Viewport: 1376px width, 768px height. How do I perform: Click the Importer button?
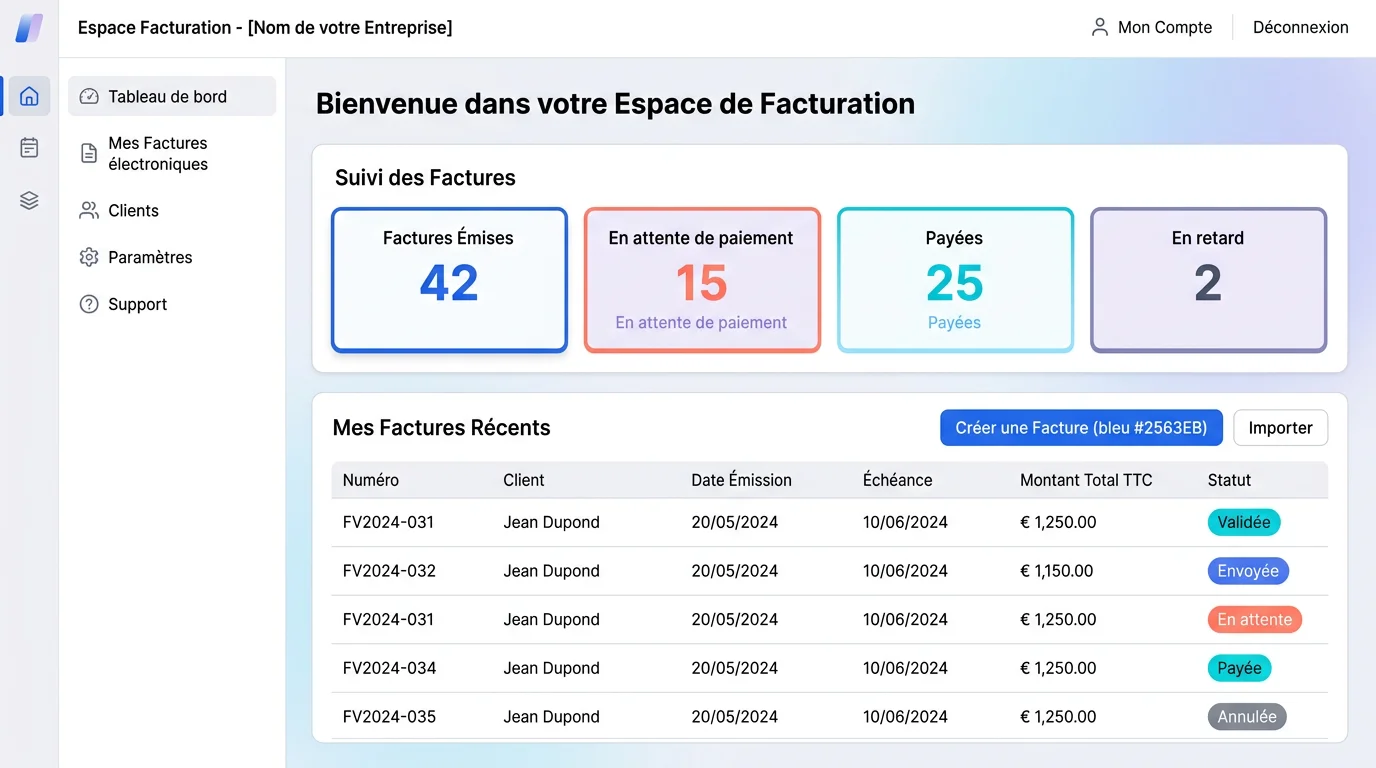(x=1280, y=427)
